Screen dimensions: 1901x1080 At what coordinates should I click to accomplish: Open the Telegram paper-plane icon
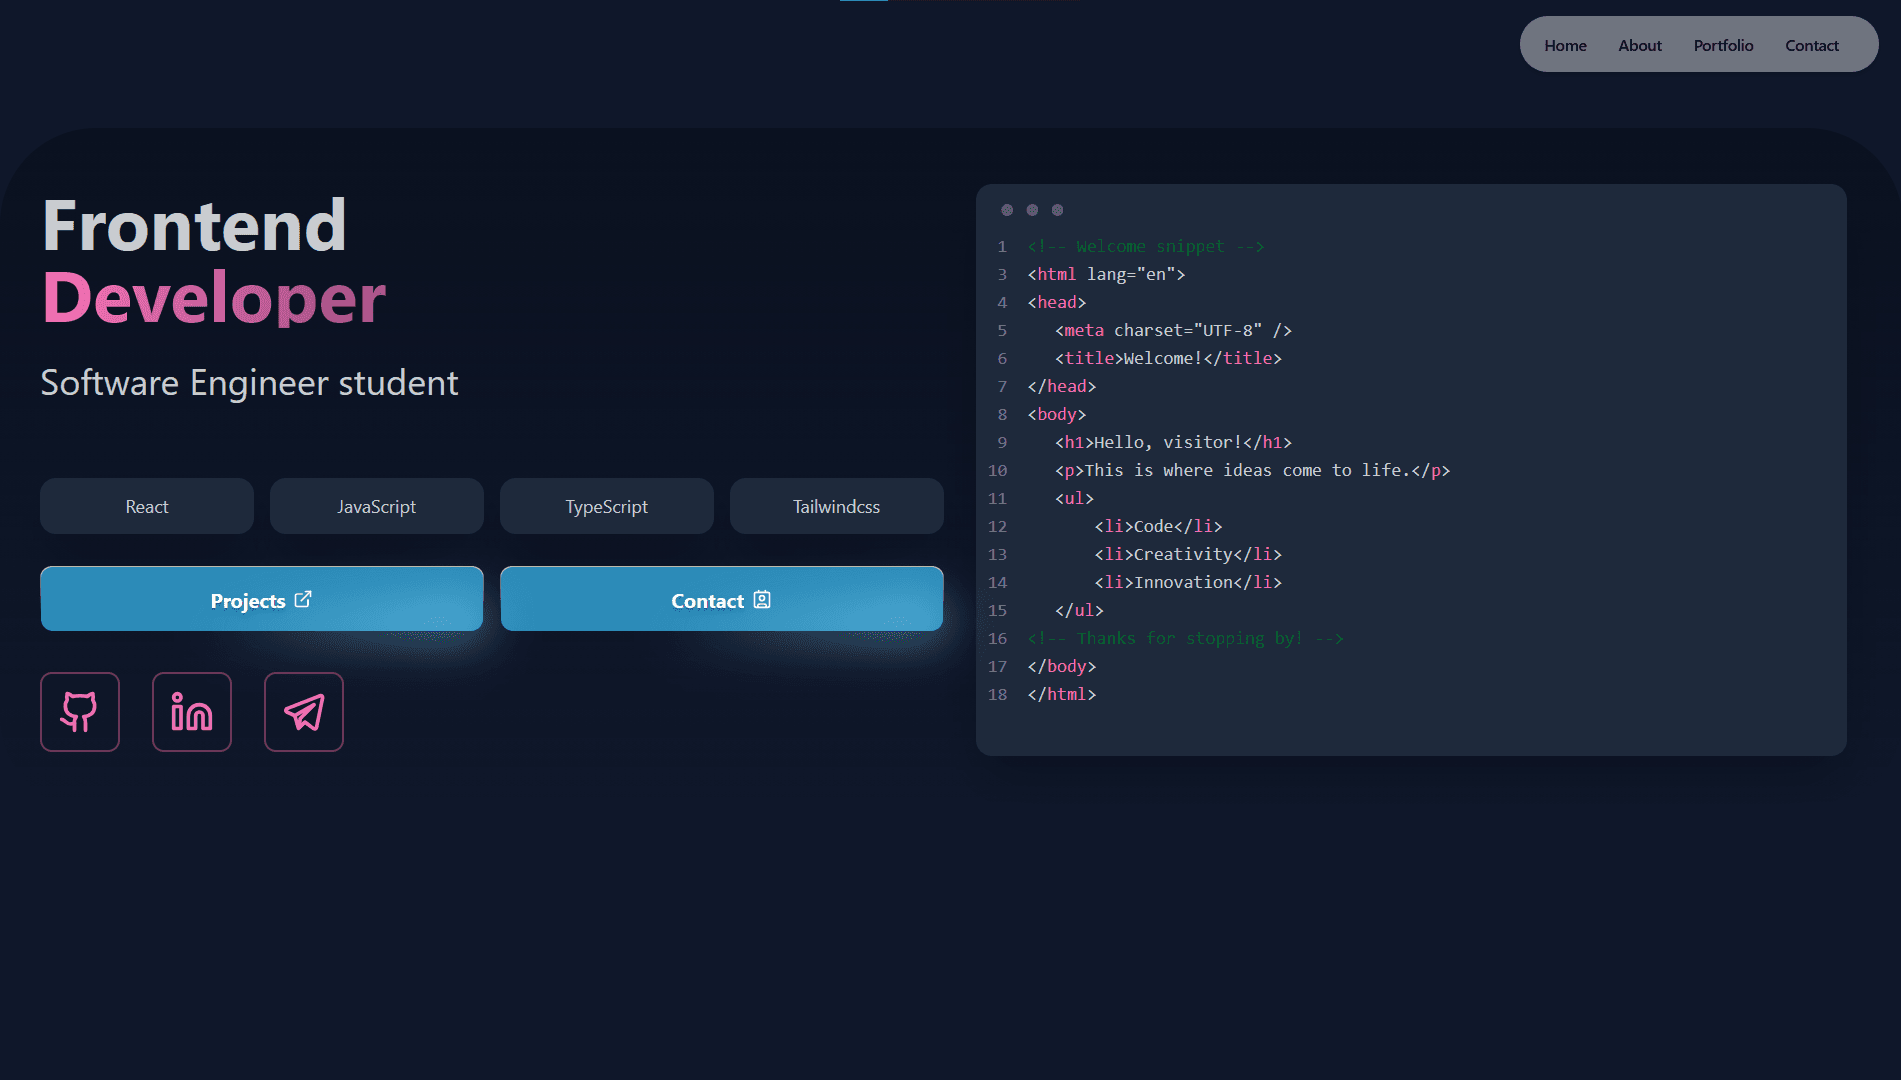tap(304, 712)
